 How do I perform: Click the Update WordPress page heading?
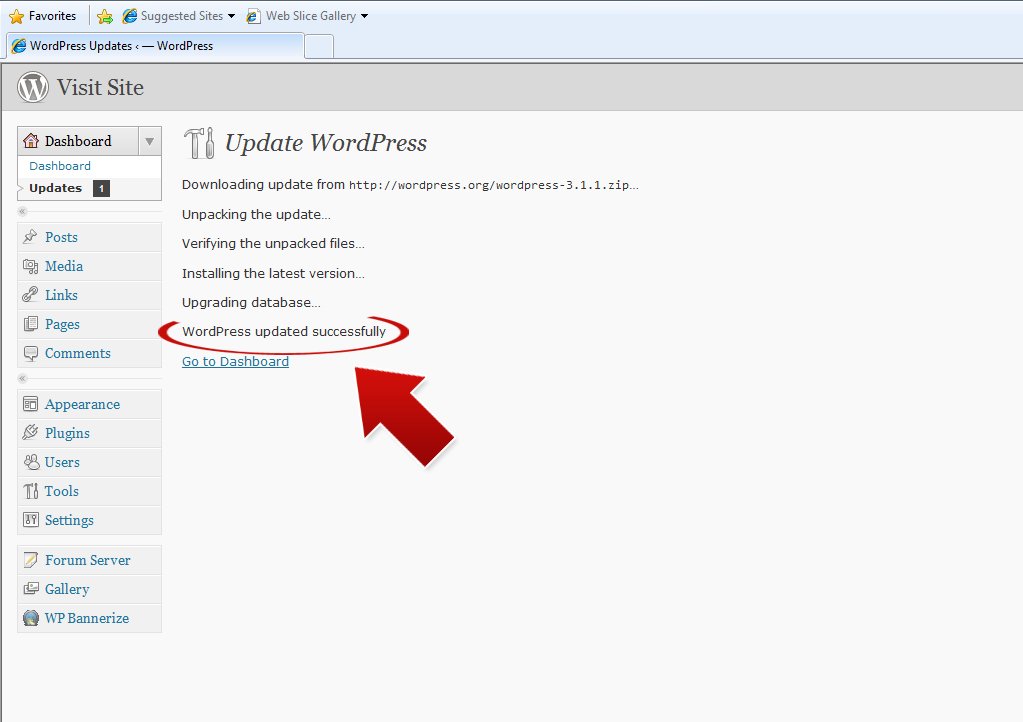[326, 143]
